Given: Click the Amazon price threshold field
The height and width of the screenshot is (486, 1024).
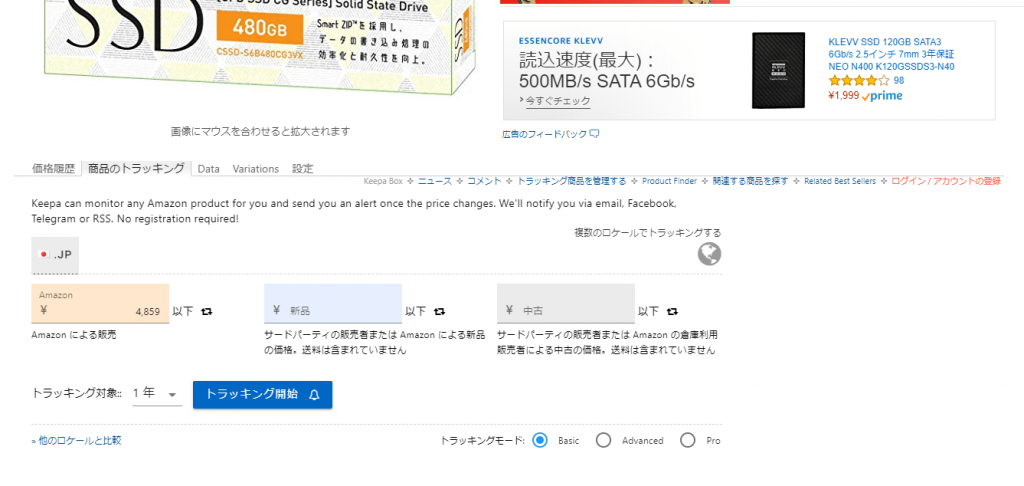Looking at the screenshot, I should tap(100, 303).
